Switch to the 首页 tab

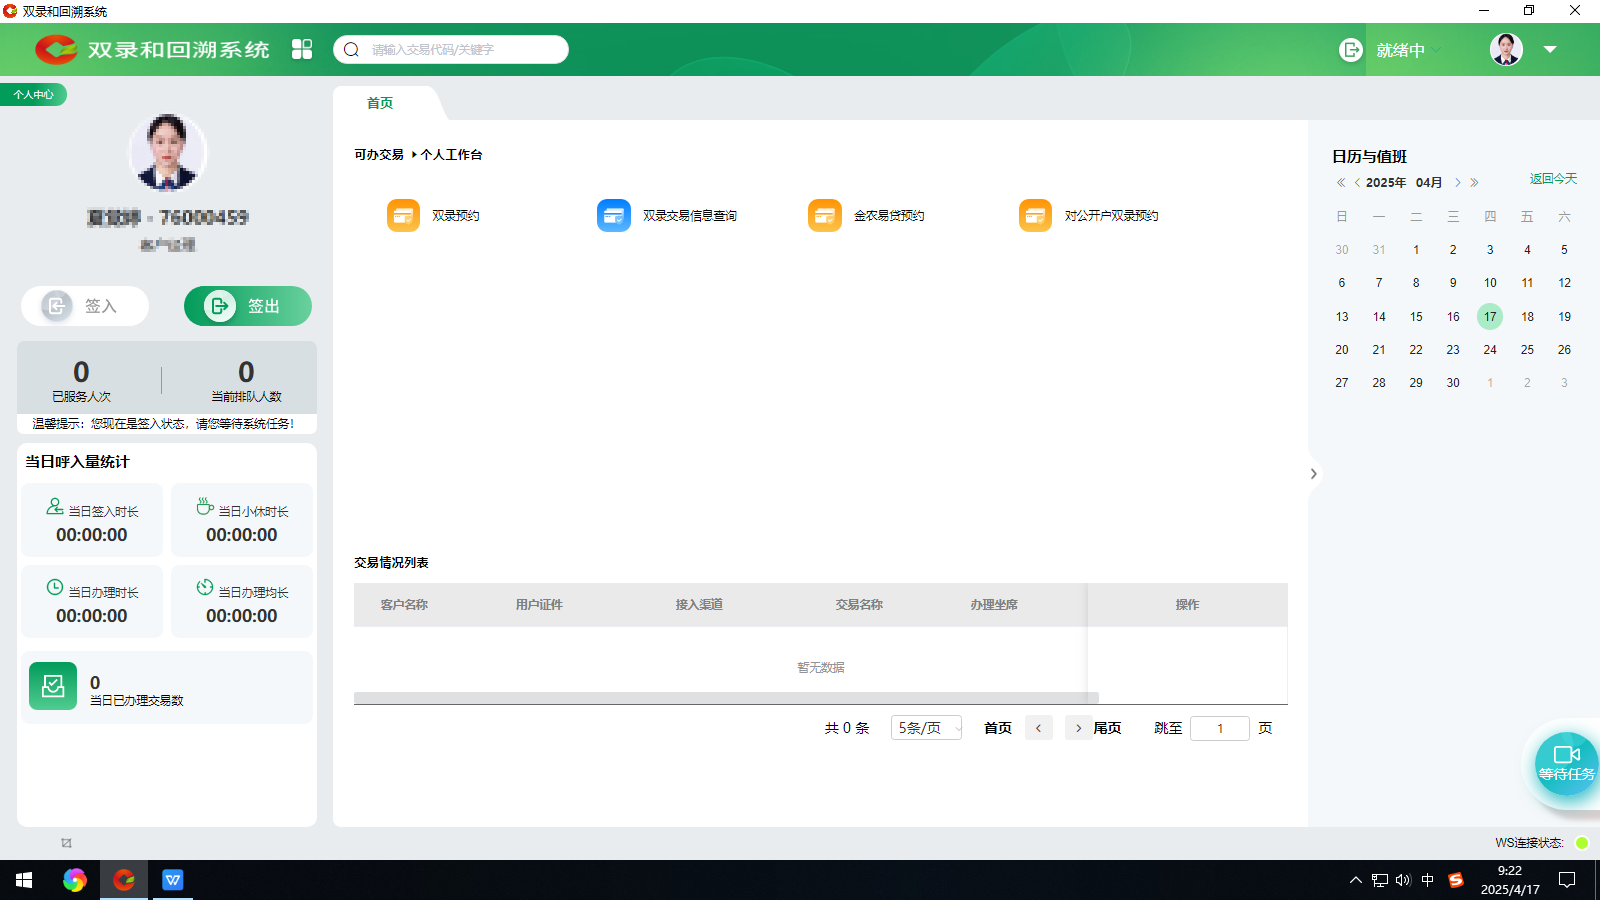pyautogui.click(x=380, y=103)
